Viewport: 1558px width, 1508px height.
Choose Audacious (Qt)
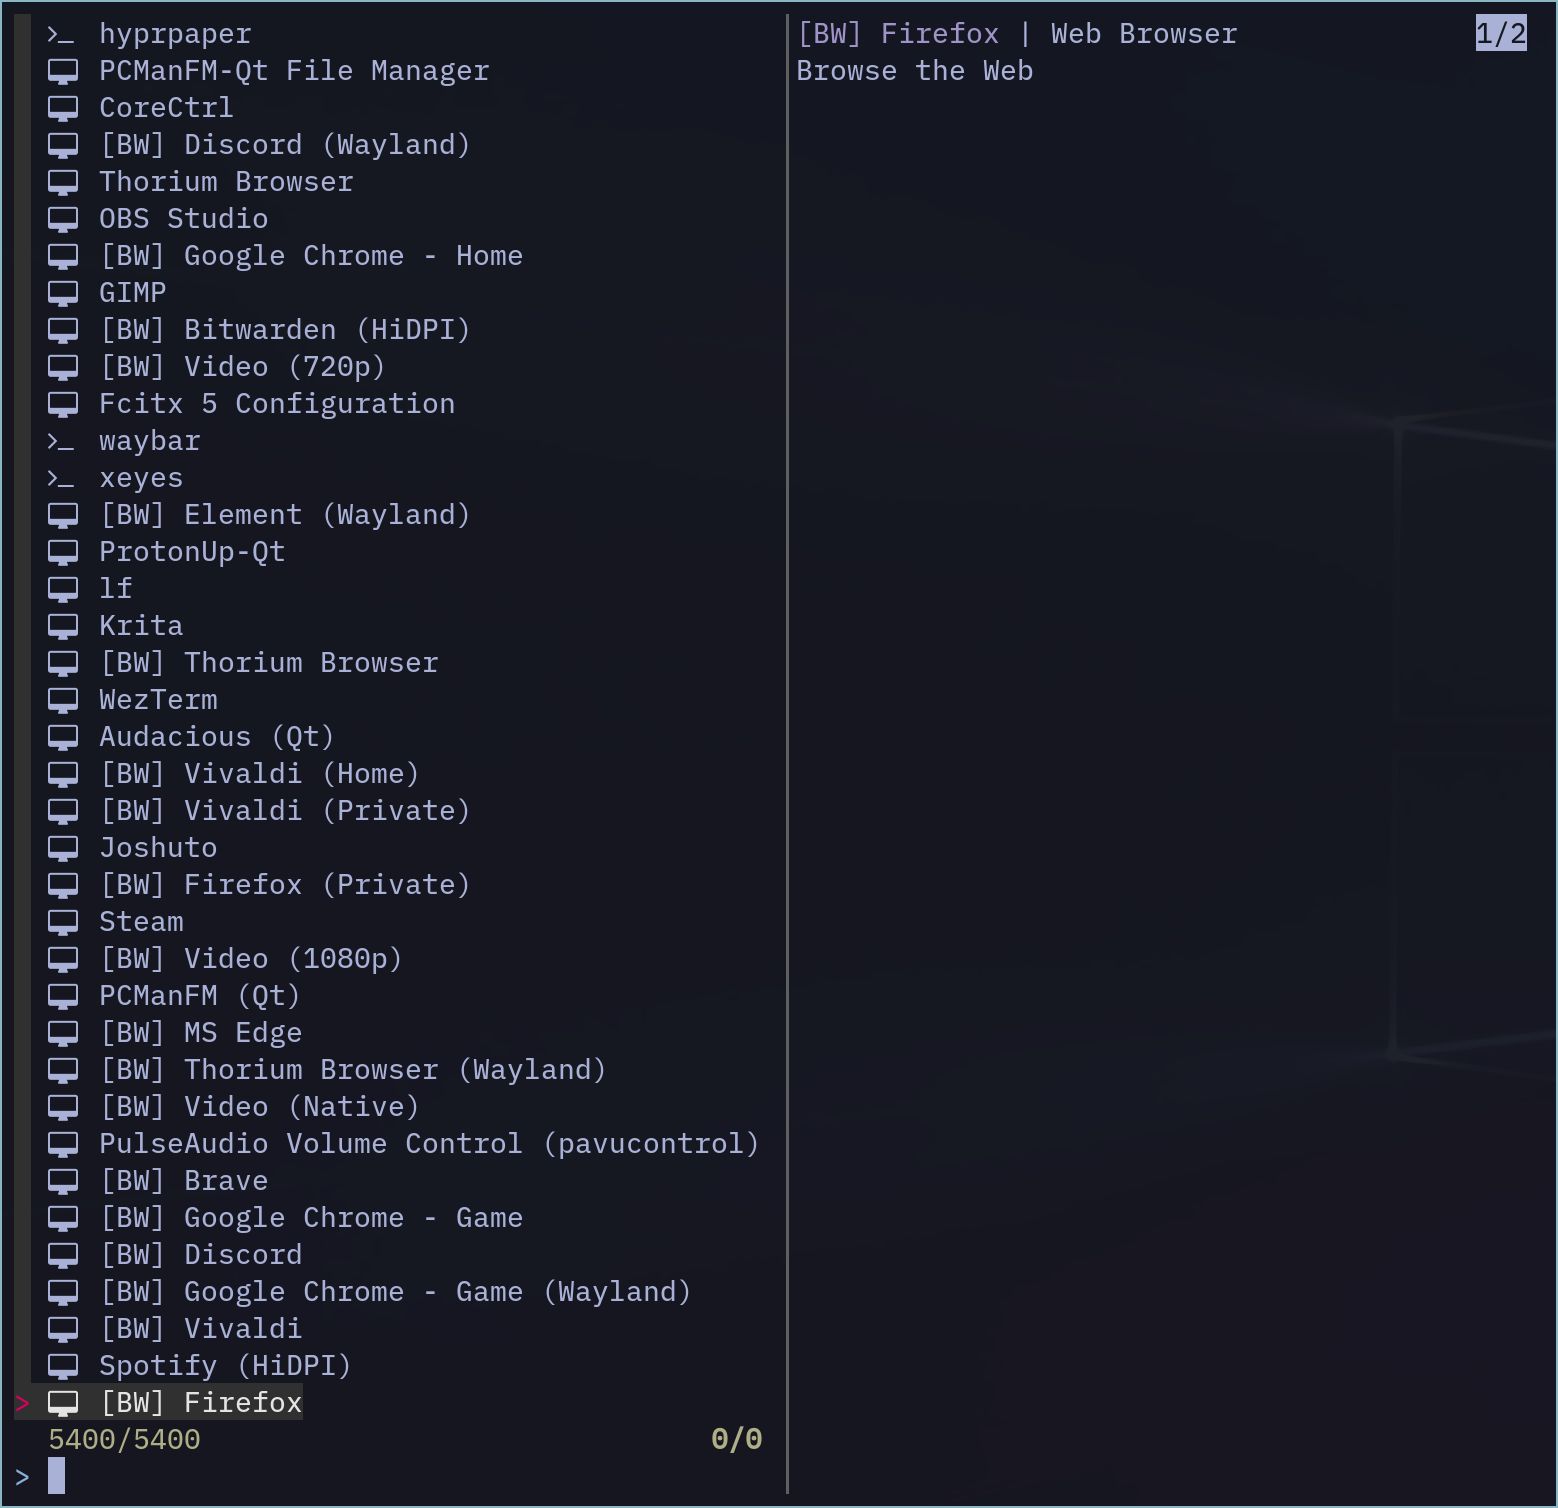[x=217, y=738]
